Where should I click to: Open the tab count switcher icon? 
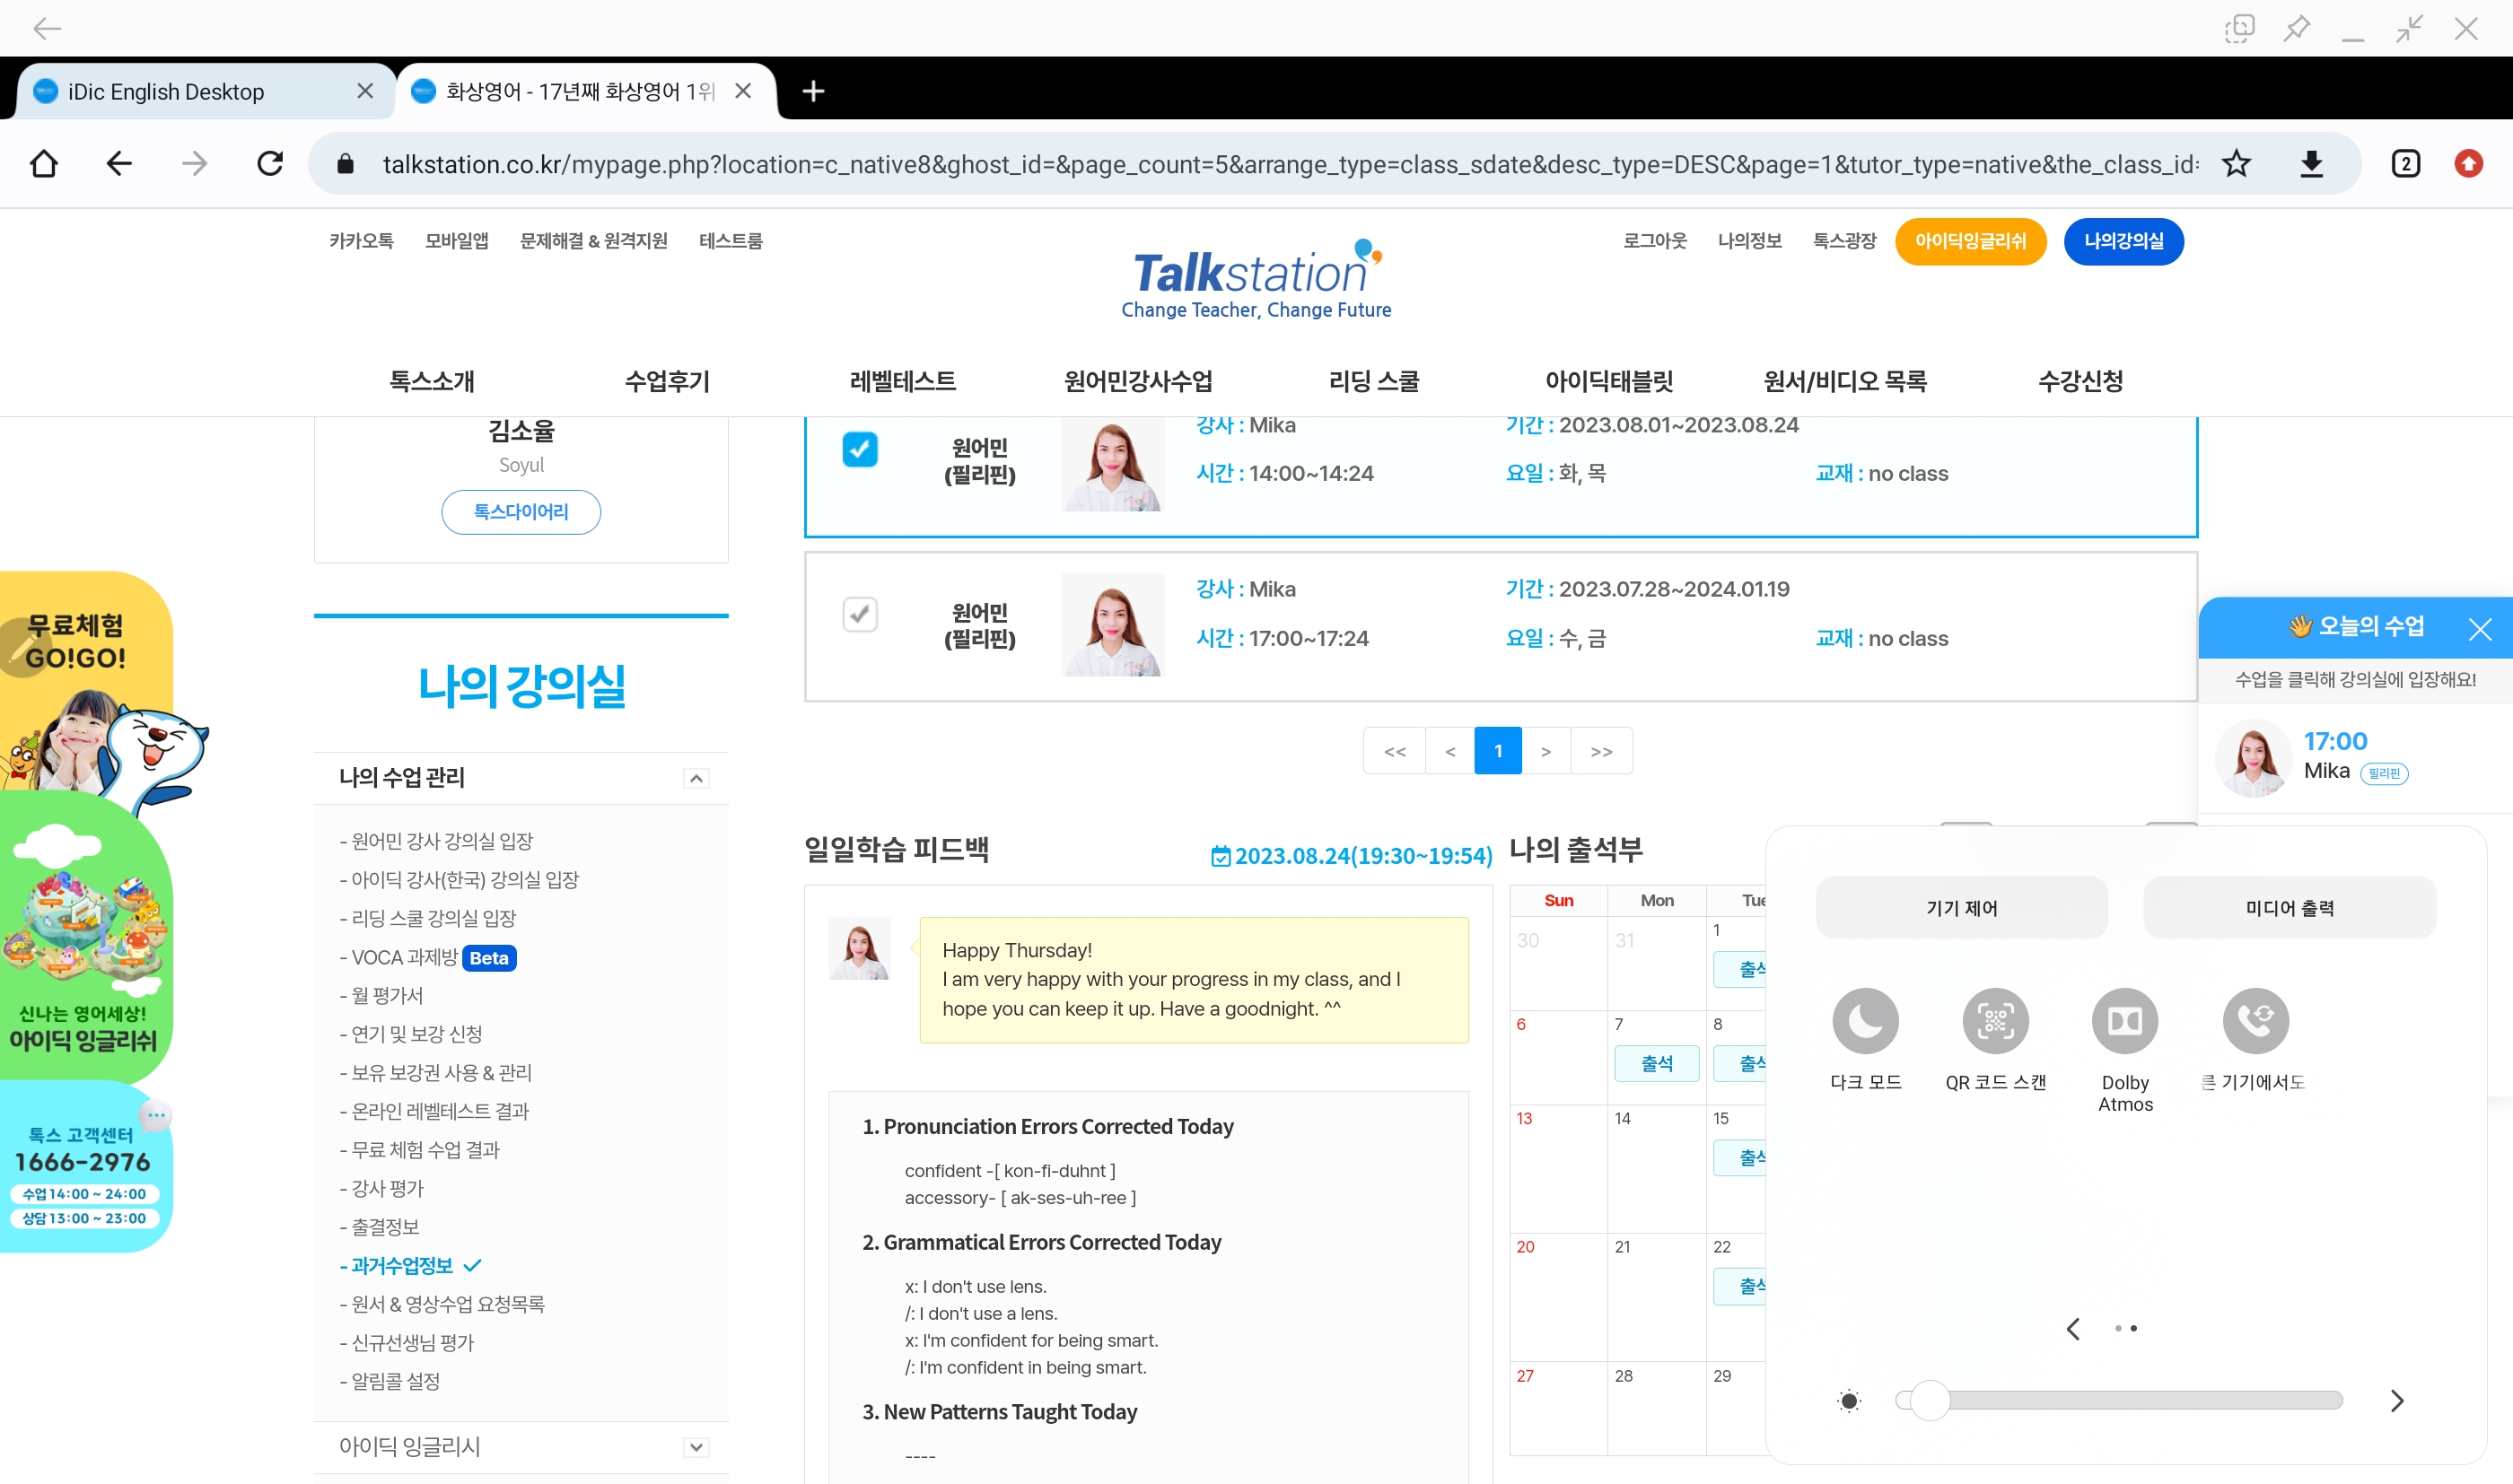click(2405, 163)
